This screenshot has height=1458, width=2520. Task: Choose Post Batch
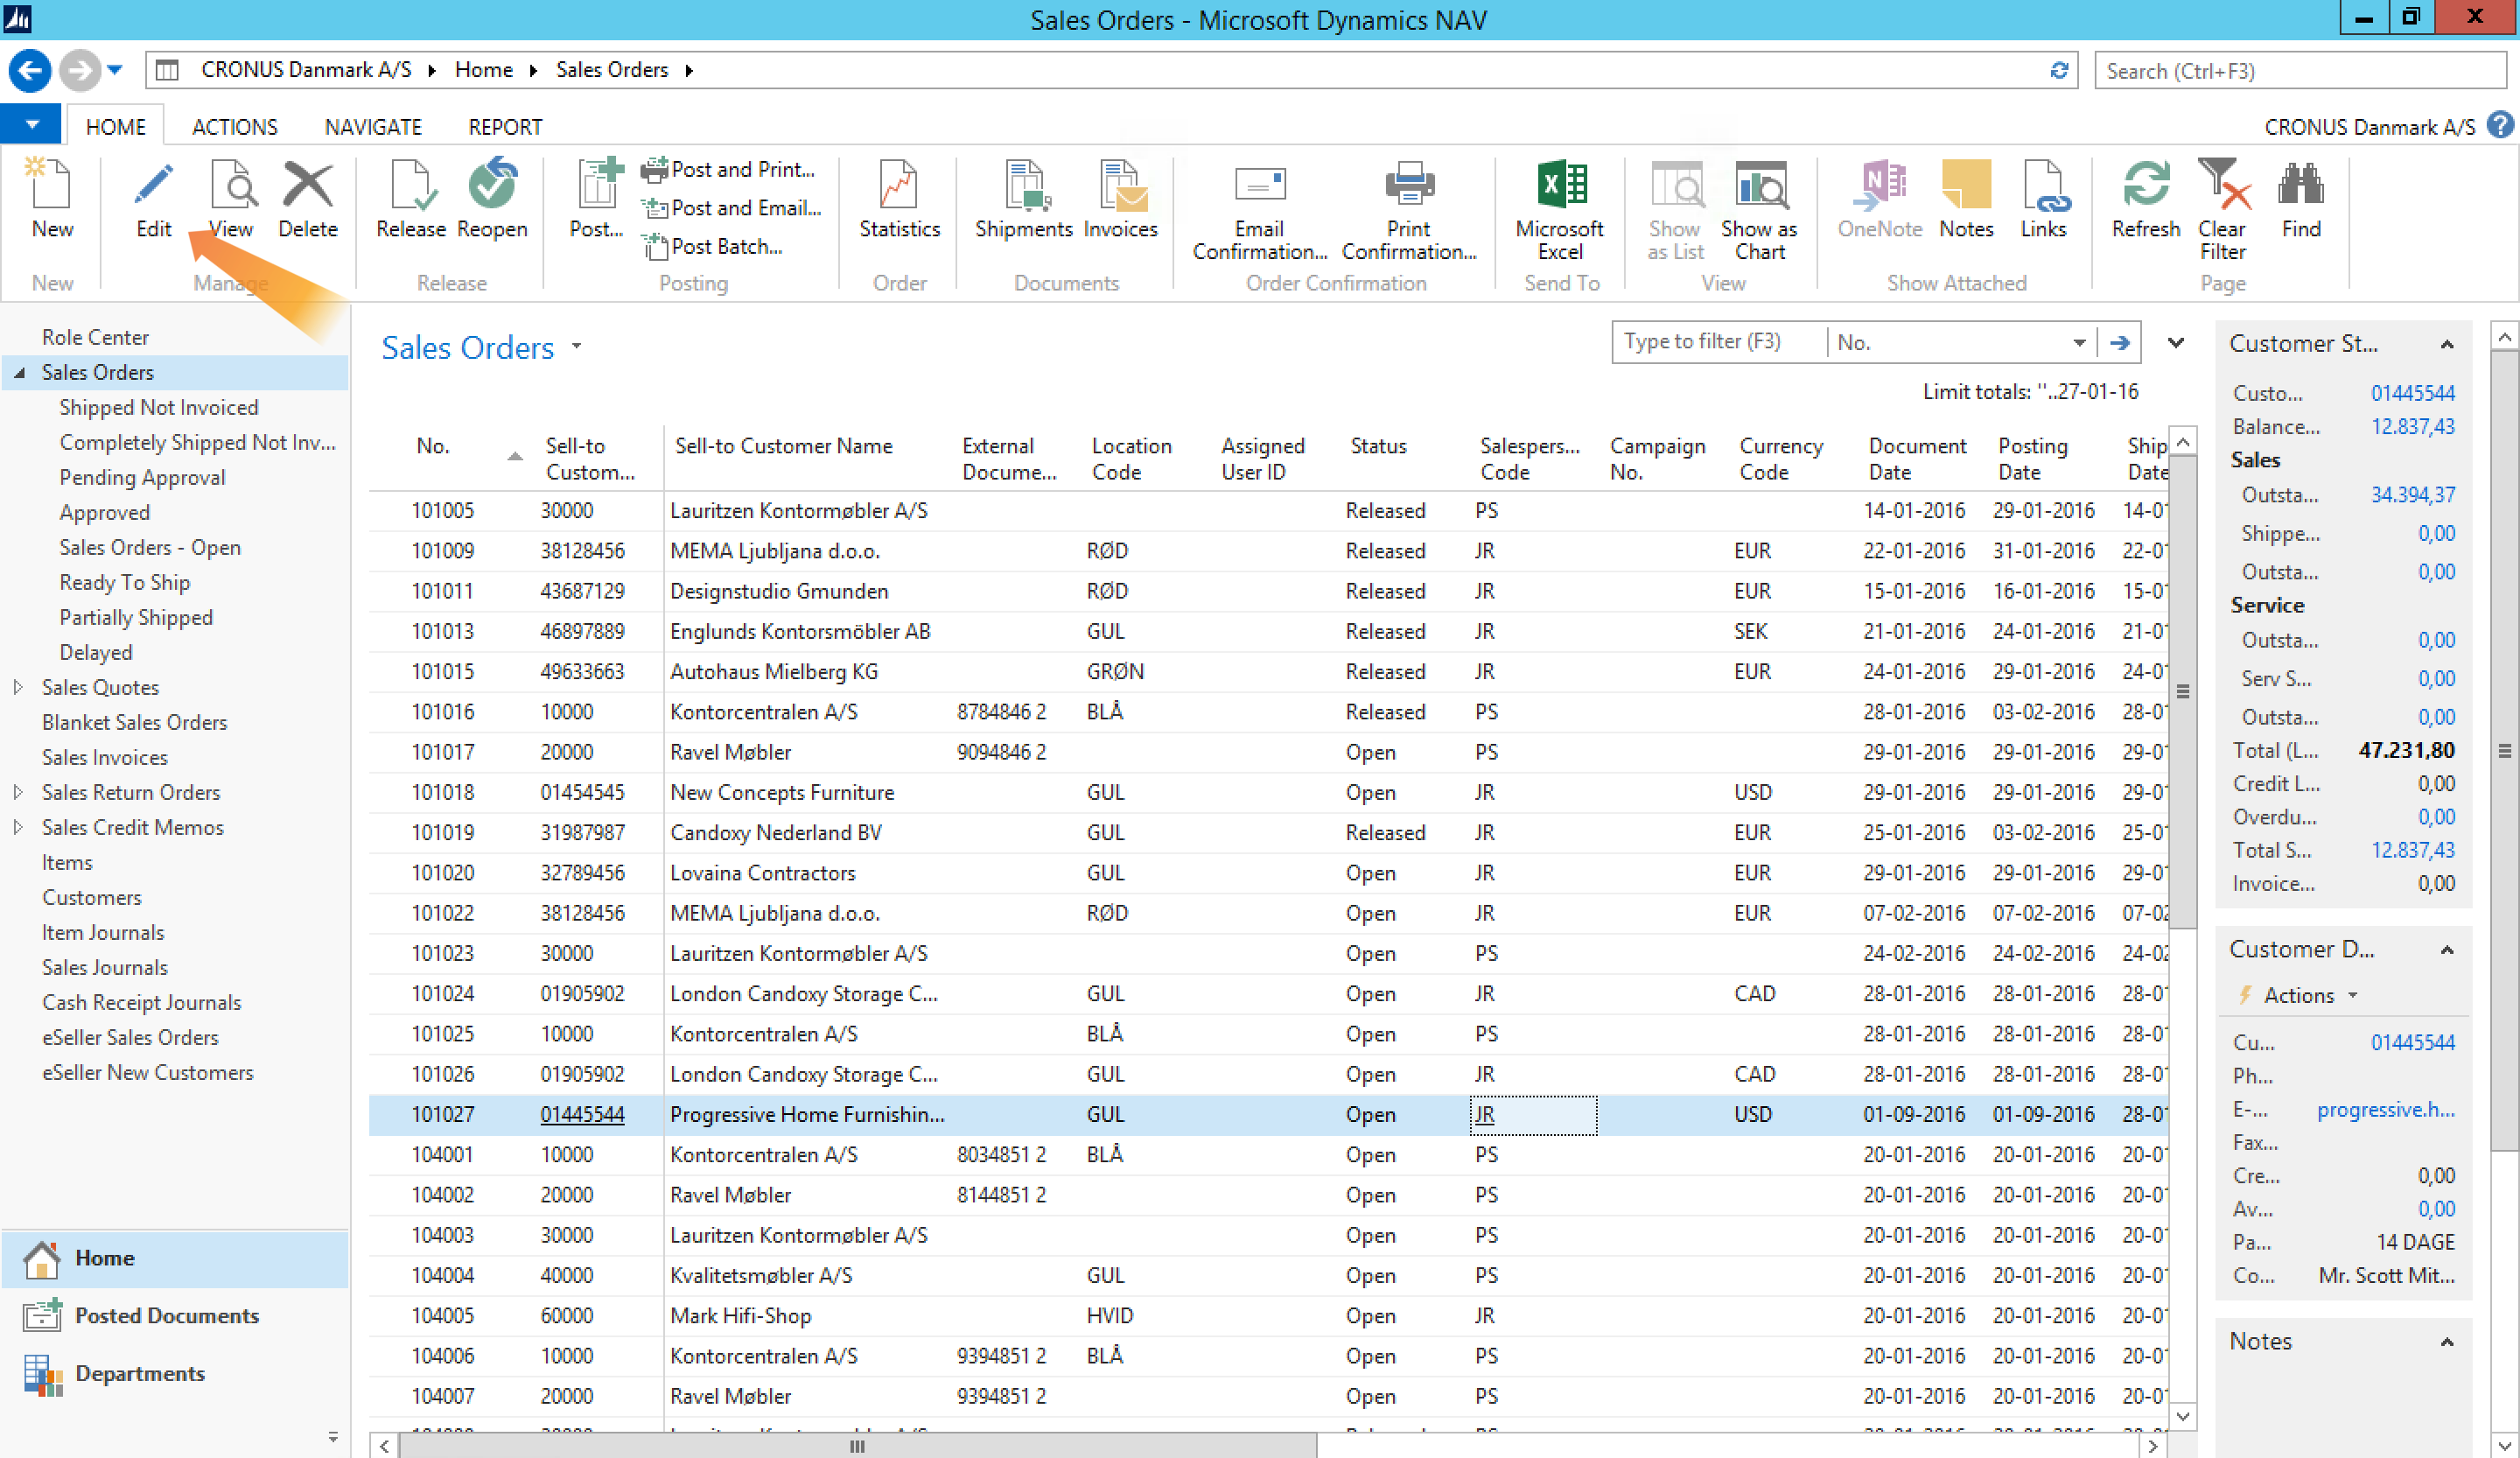[713, 246]
